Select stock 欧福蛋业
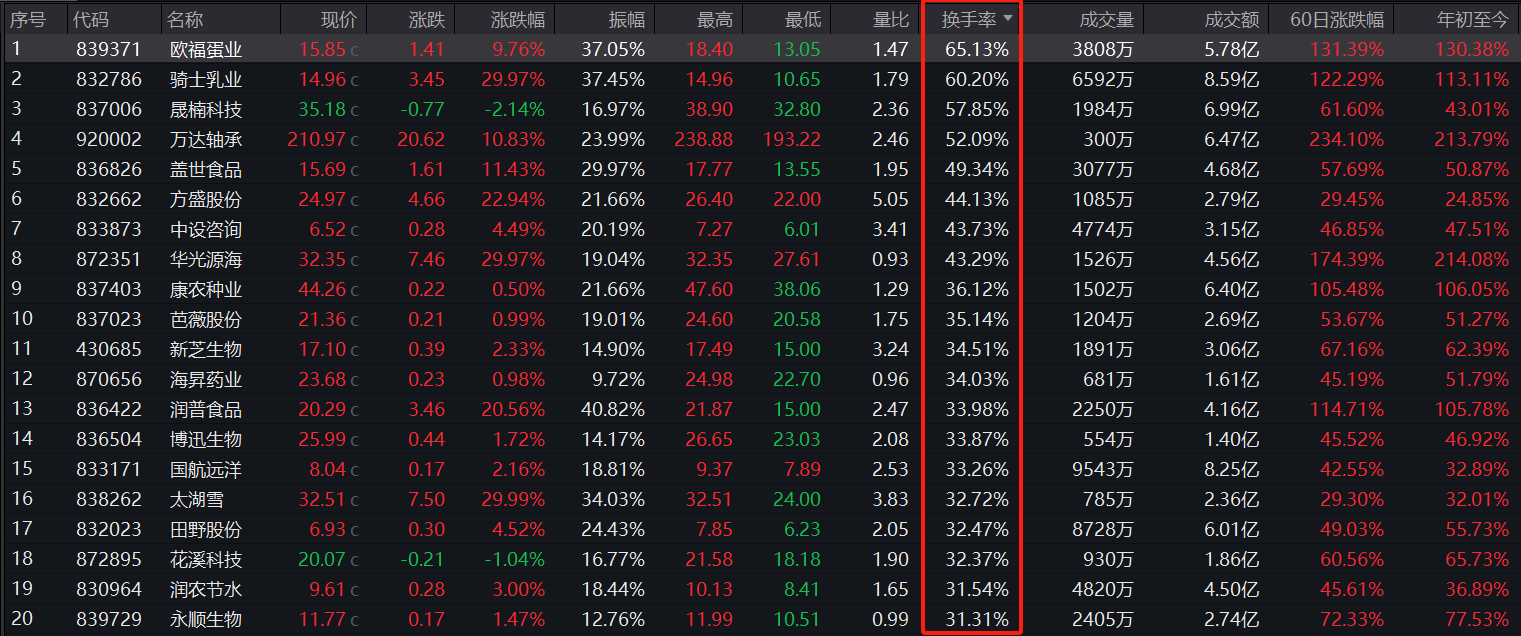The height and width of the screenshot is (636, 1521). tap(206, 49)
